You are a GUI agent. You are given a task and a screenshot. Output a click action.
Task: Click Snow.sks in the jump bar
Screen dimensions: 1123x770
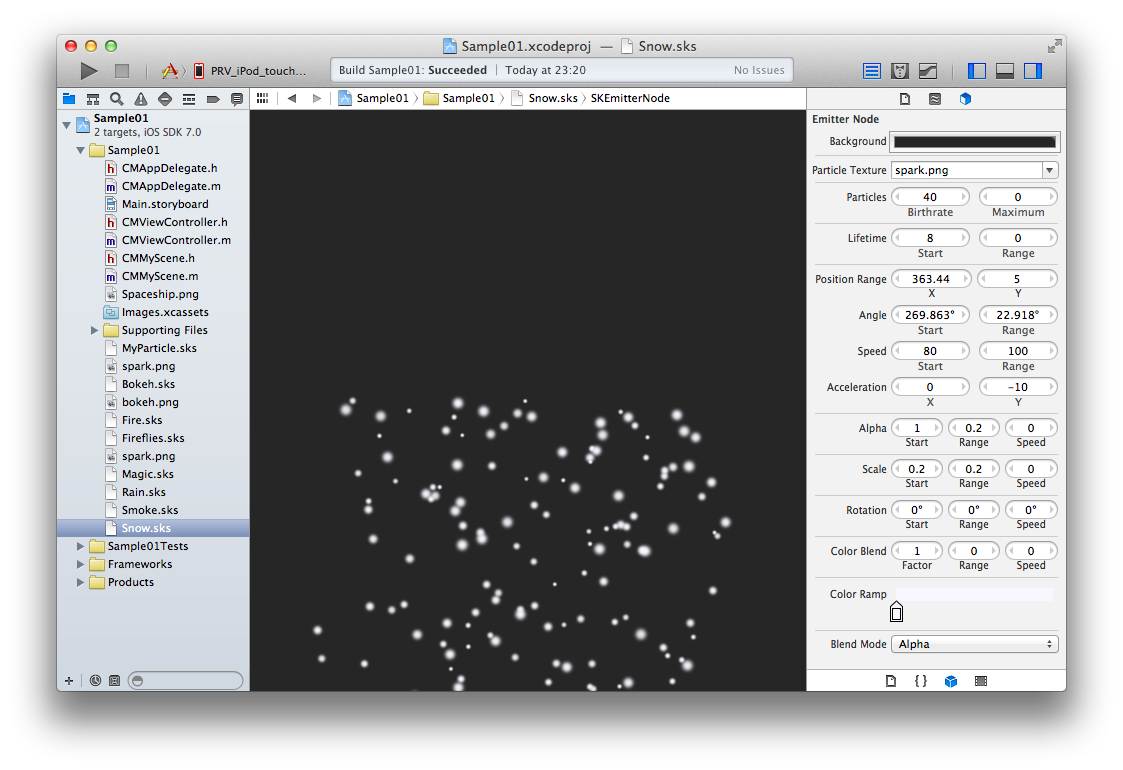point(544,98)
